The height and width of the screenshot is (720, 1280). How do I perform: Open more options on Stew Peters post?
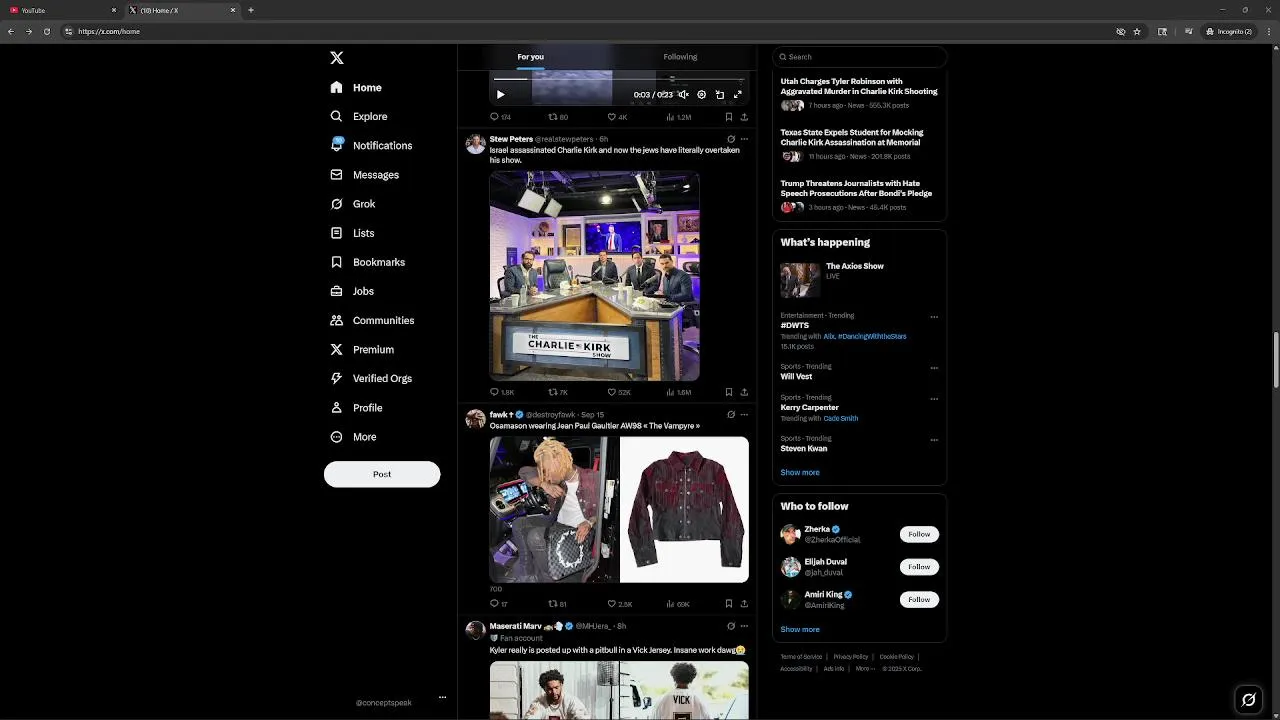click(744, 139)
